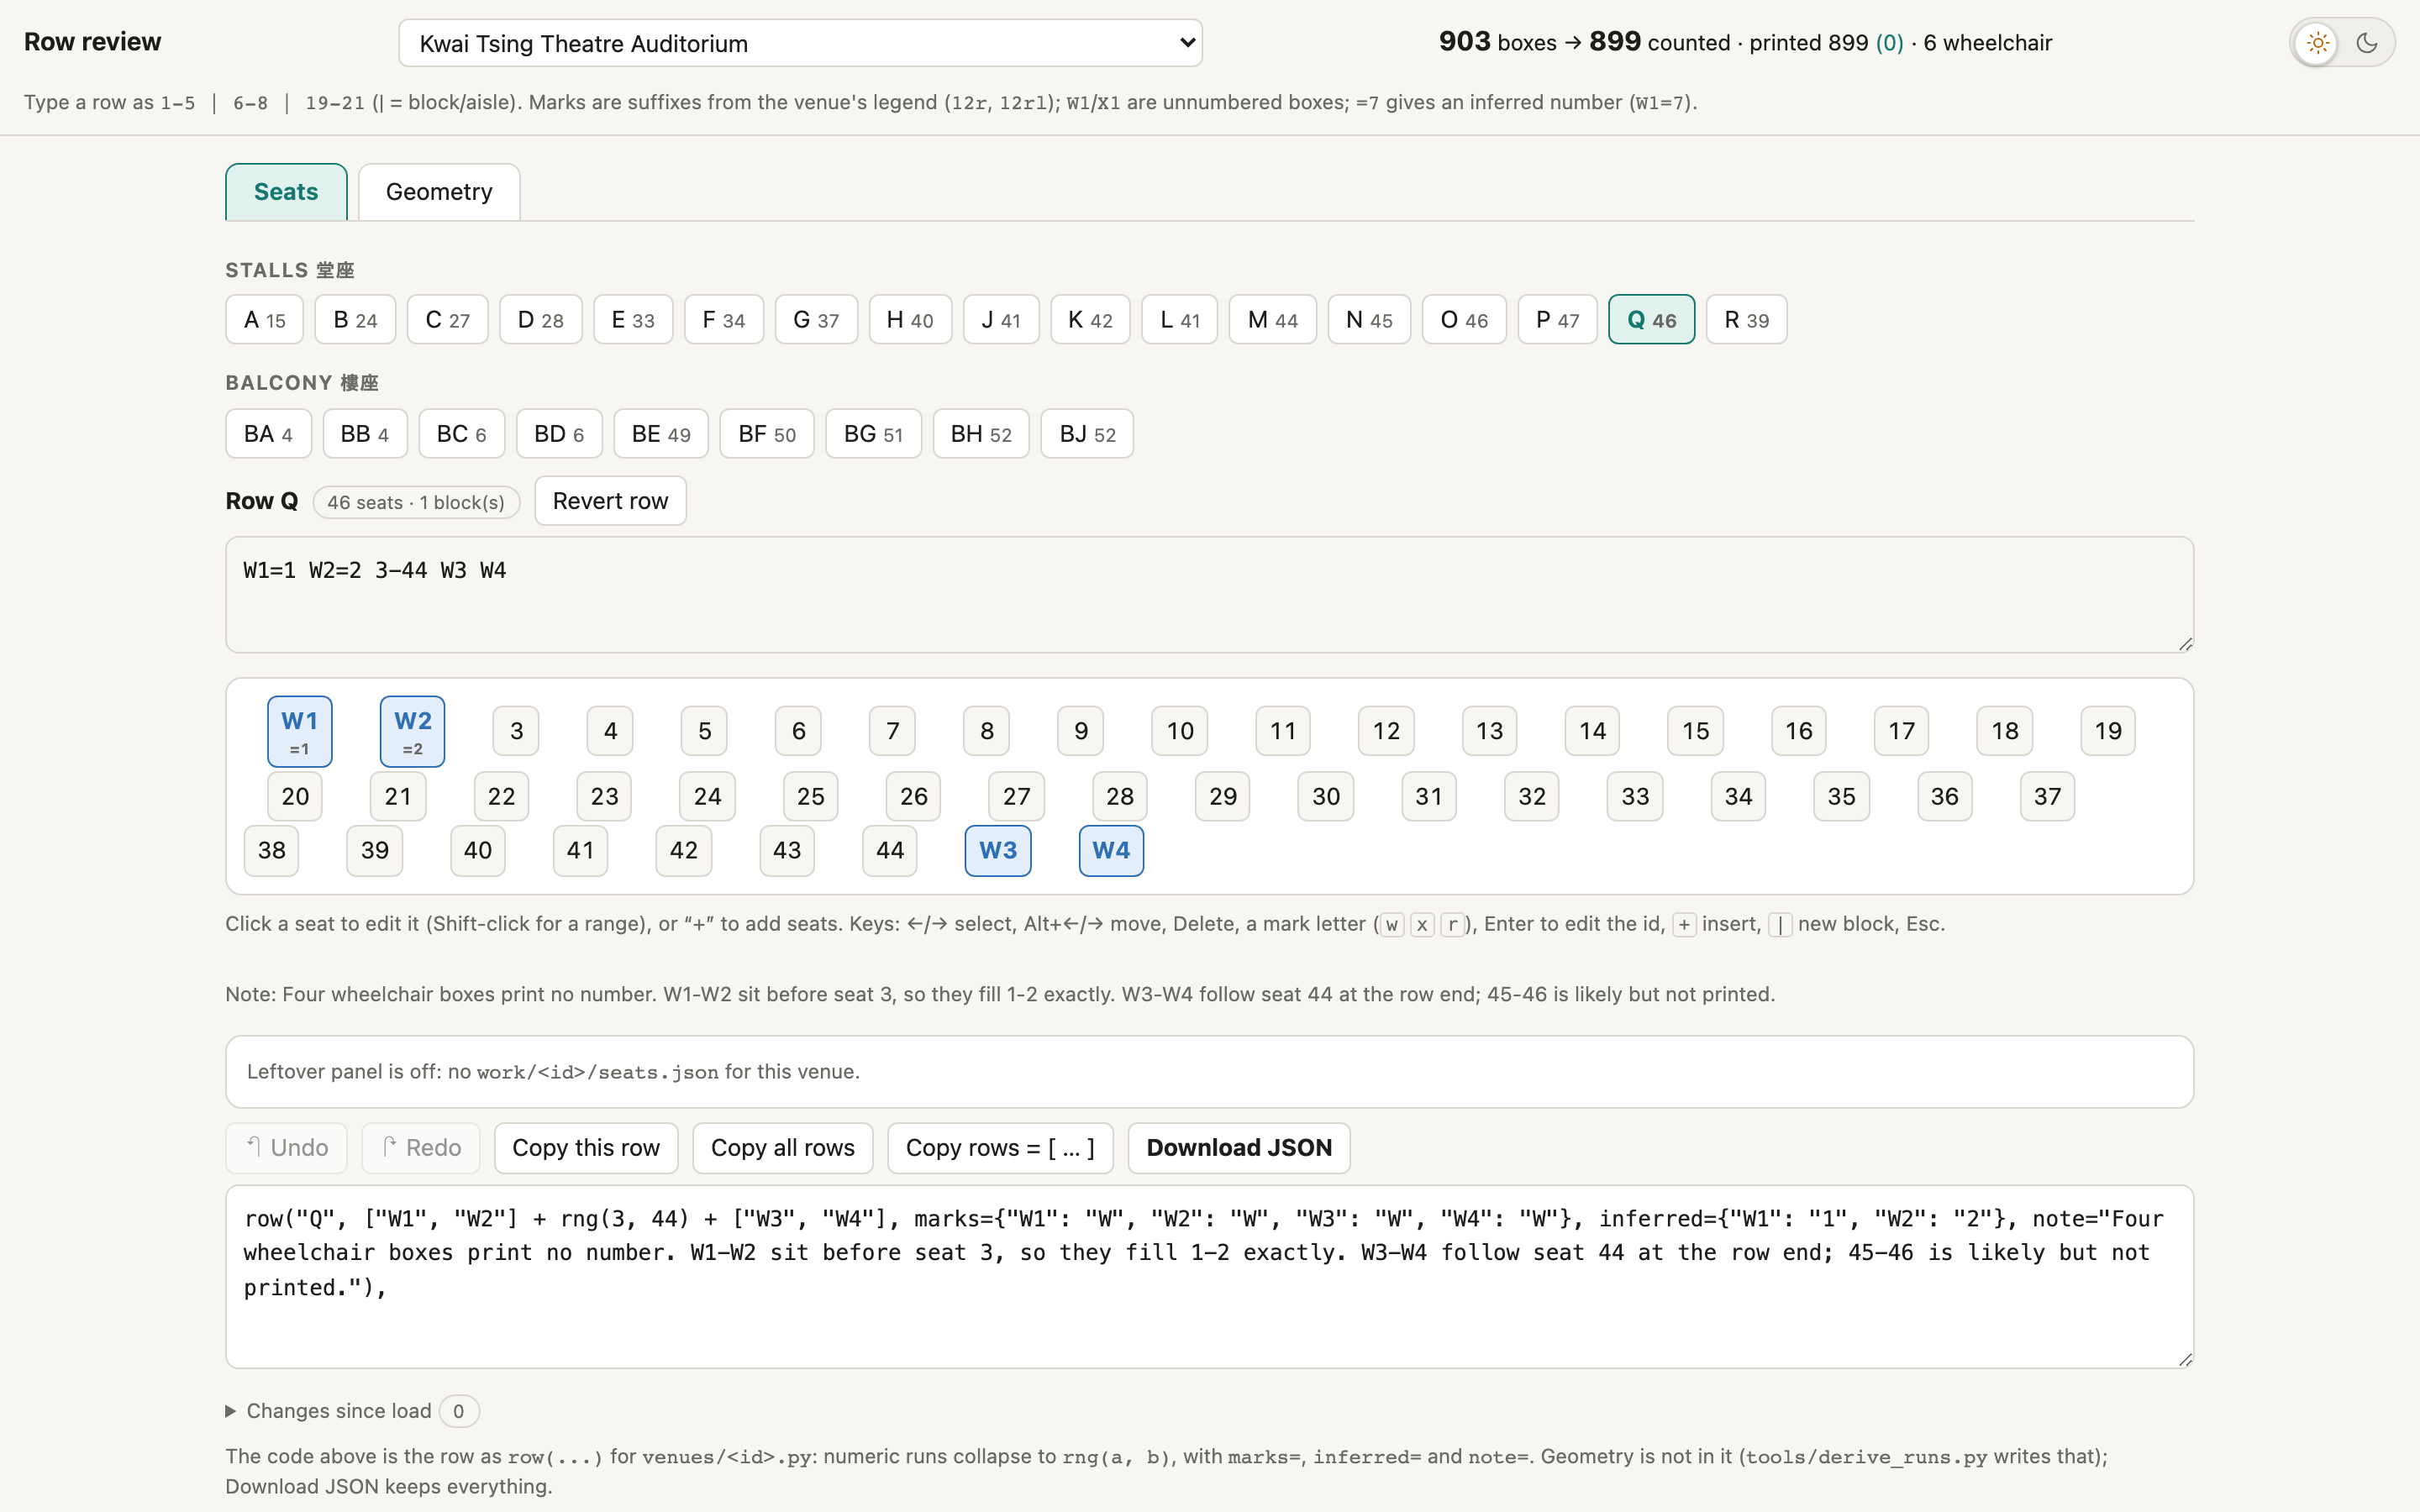Choose stalls row Q 46
The image size is (2420, 1512).
point(1651,320)
